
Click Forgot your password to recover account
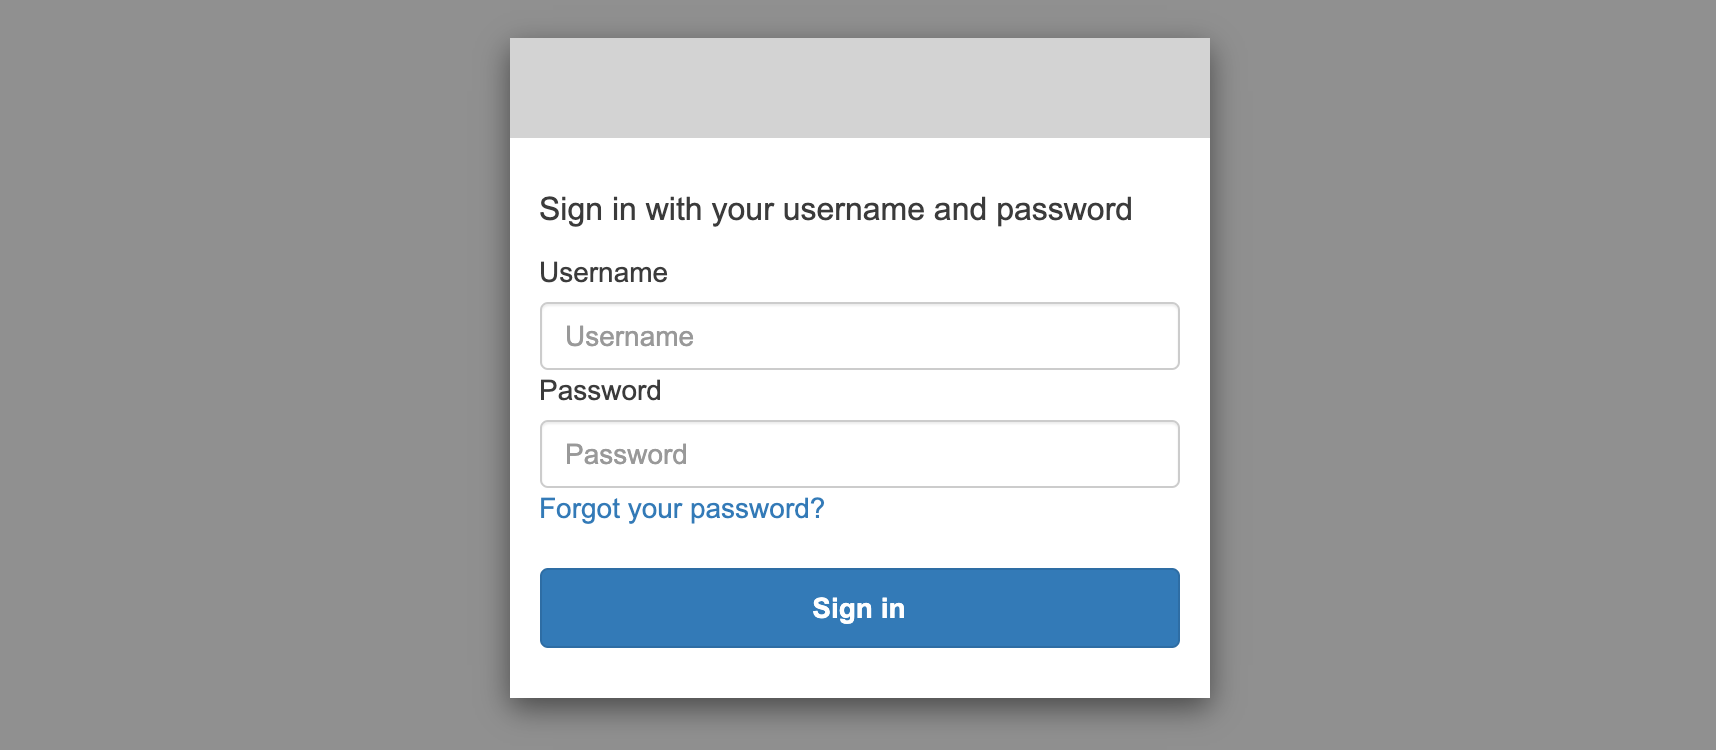point(681,509)
